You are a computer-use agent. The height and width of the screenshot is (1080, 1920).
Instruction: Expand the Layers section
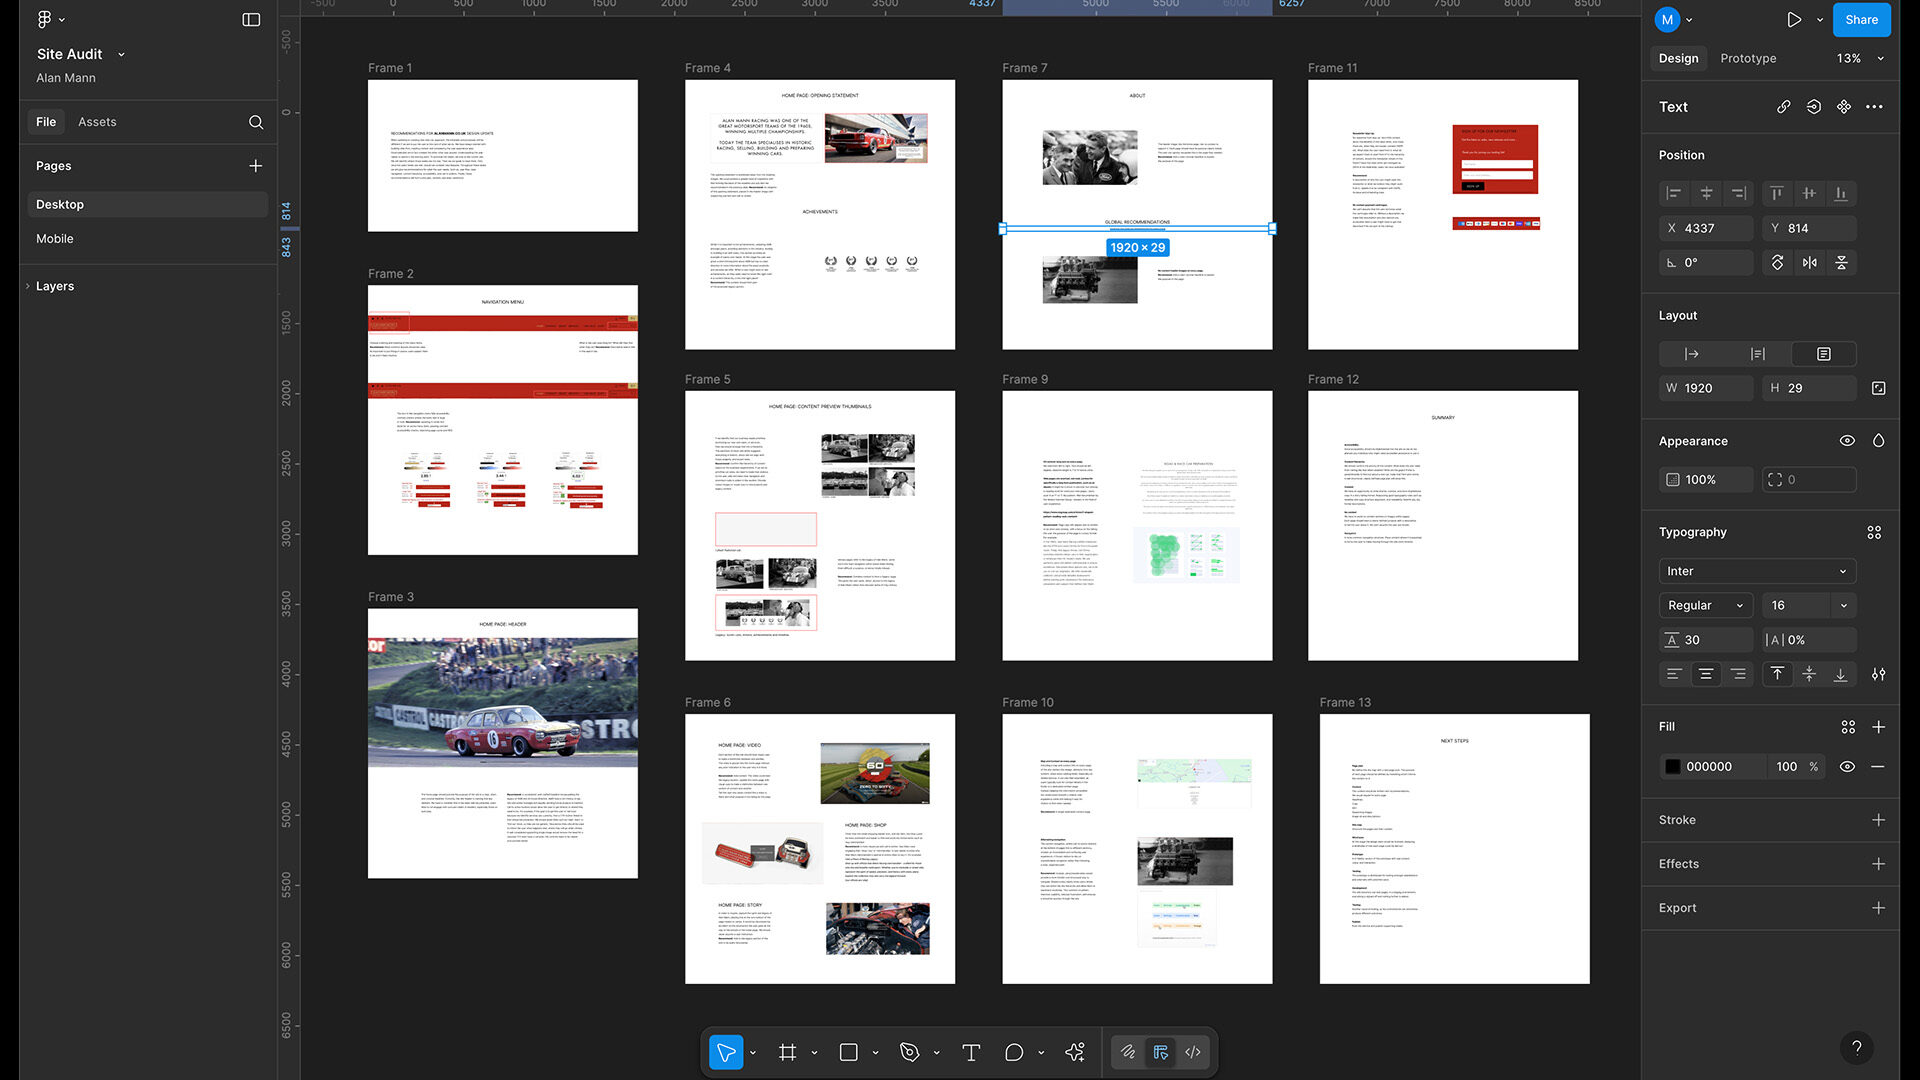click(x=55, y=286)
